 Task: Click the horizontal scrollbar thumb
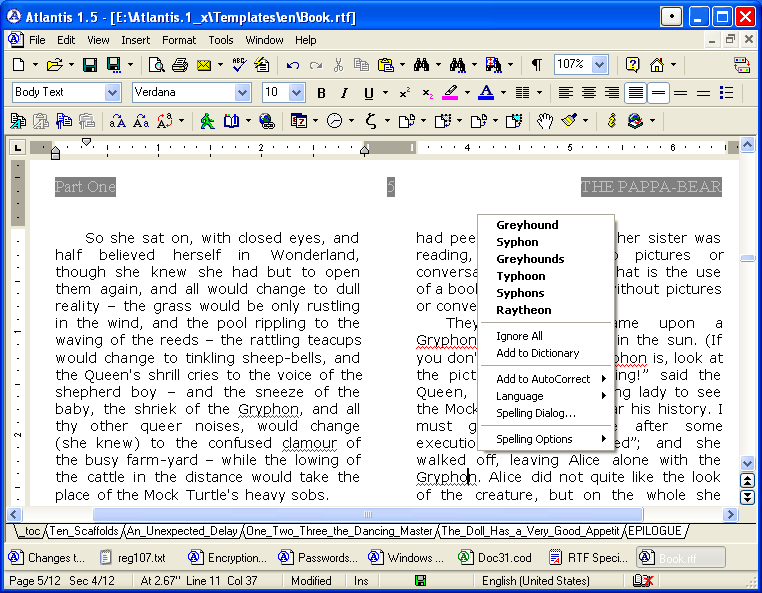tap(368, 514)
